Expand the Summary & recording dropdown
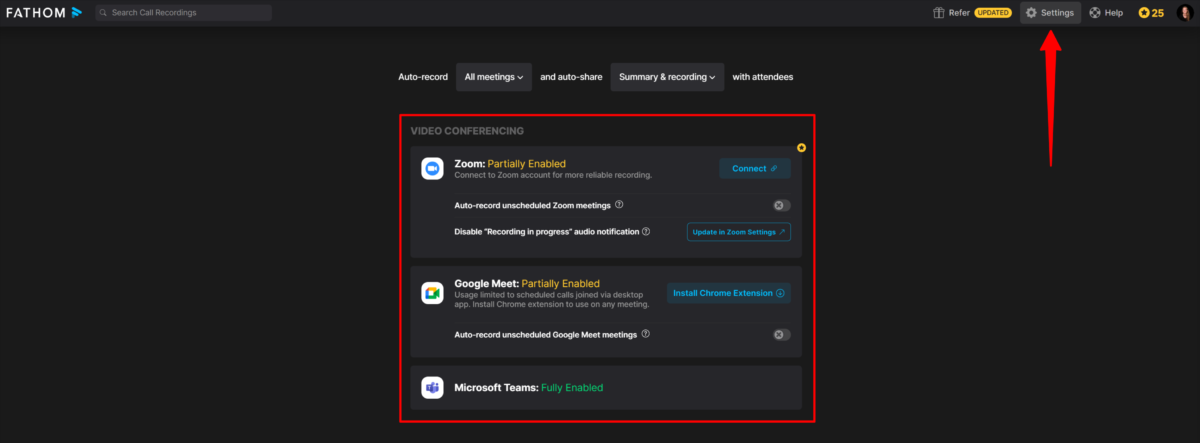Viewport: 1200px width, 443px height. coord(668,77)
